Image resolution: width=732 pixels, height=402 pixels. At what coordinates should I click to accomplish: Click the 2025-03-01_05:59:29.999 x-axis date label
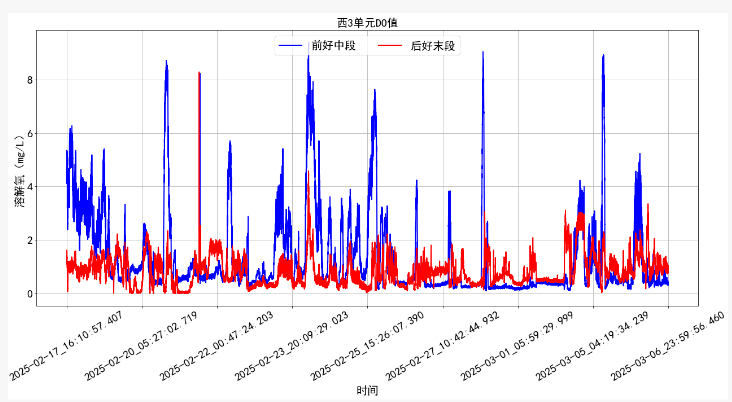[x=519, y=344]
